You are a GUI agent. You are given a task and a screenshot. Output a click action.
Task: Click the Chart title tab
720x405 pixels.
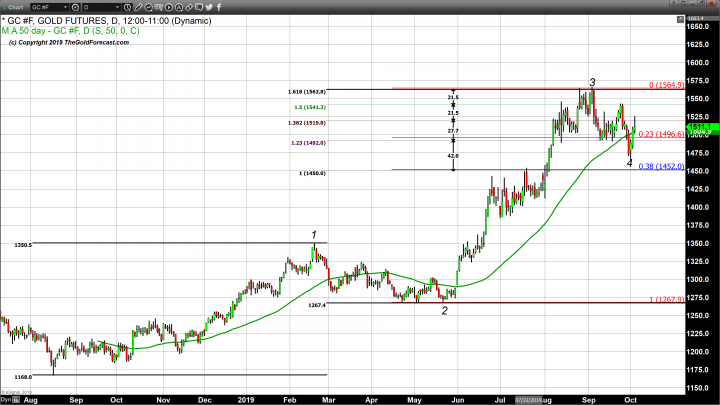coord(15,7)
